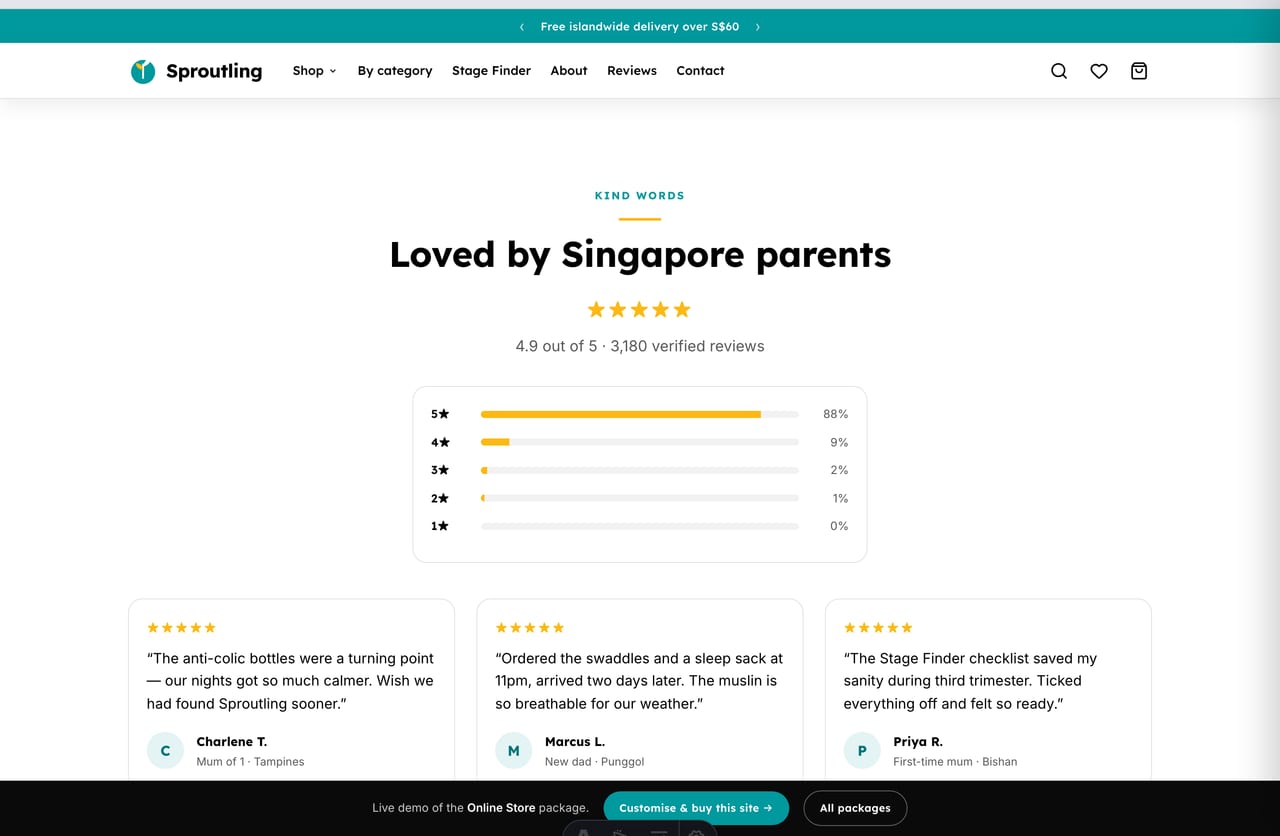
Task: Click the 1-star rating bar
Action: (x=639, y=526)
